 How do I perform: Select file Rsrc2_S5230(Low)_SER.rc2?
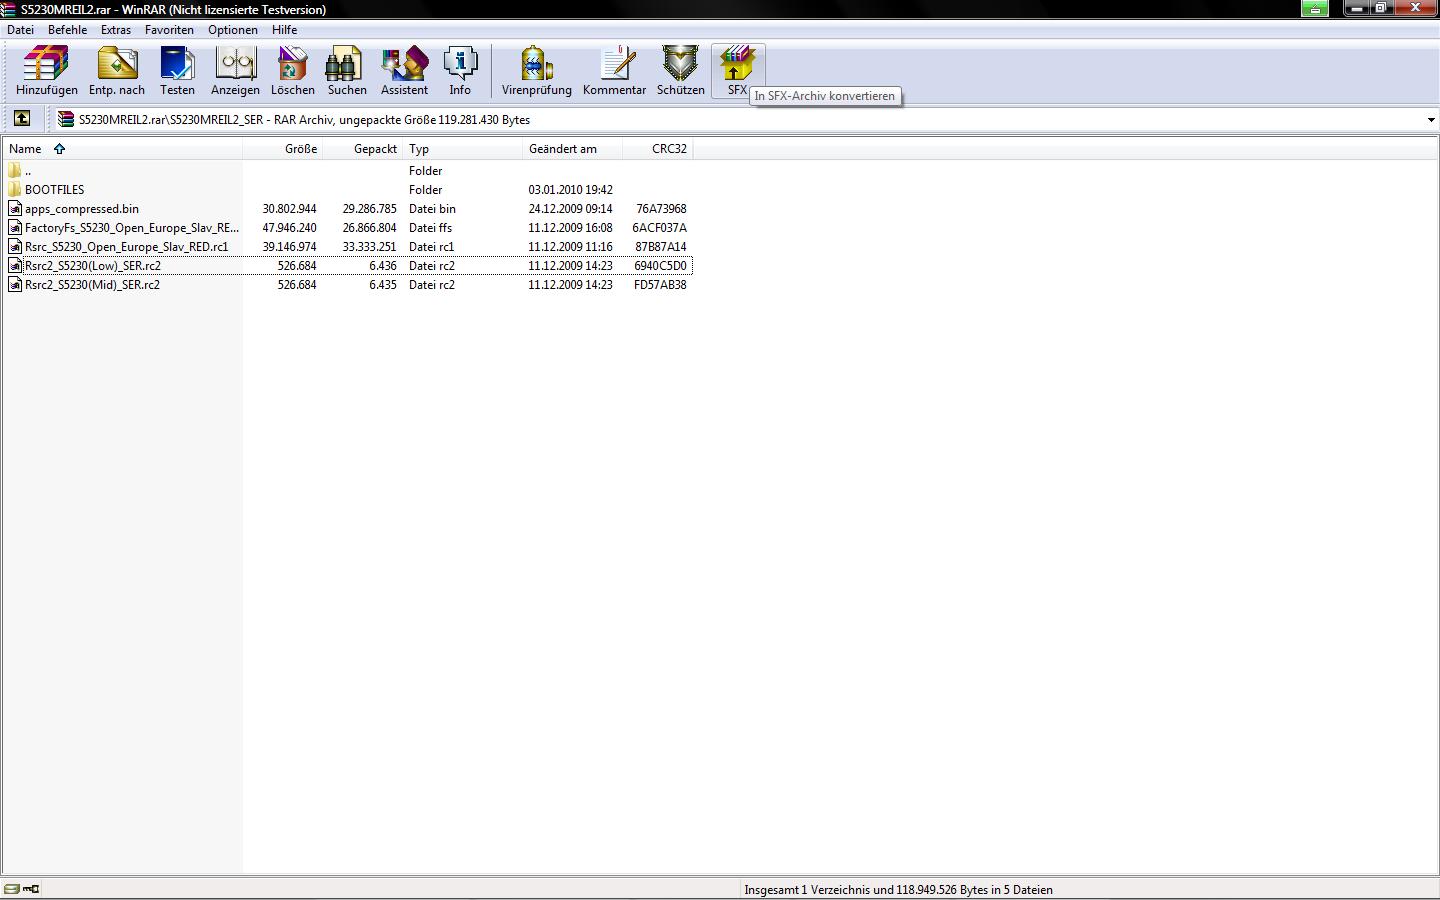pos(93,266)
